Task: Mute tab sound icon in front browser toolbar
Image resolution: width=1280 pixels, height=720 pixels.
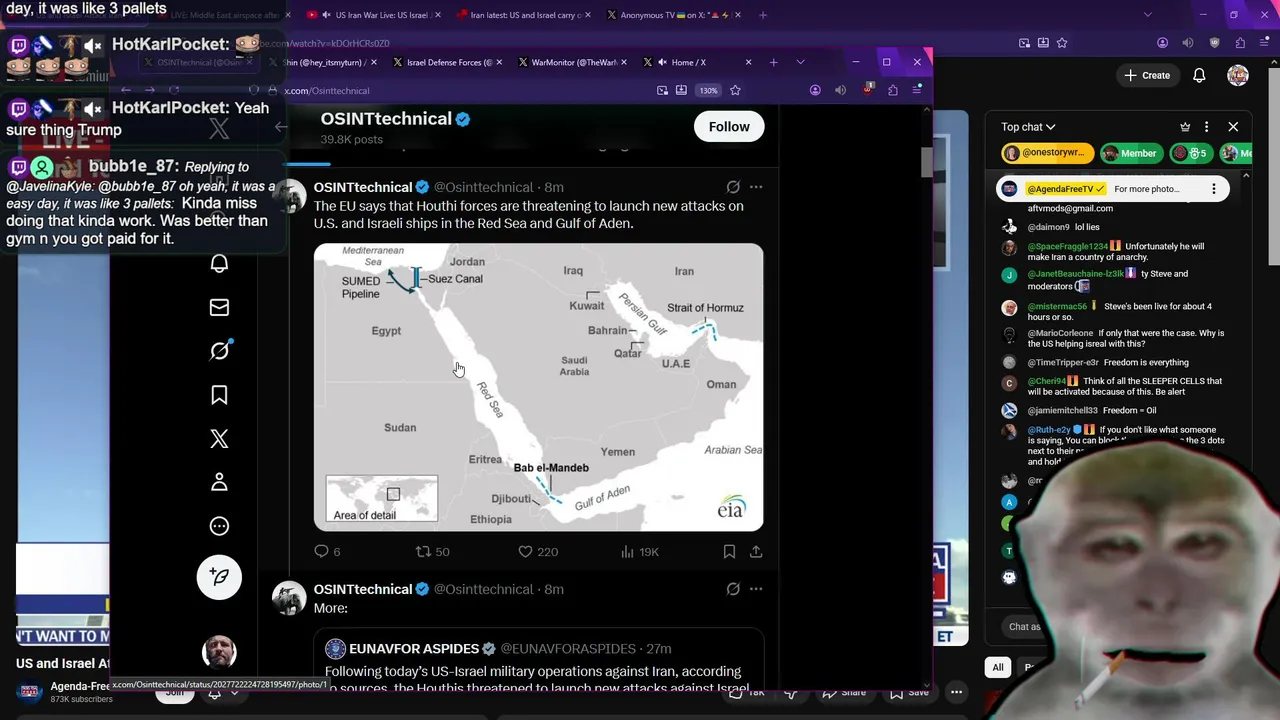Action: pos(840,90)
